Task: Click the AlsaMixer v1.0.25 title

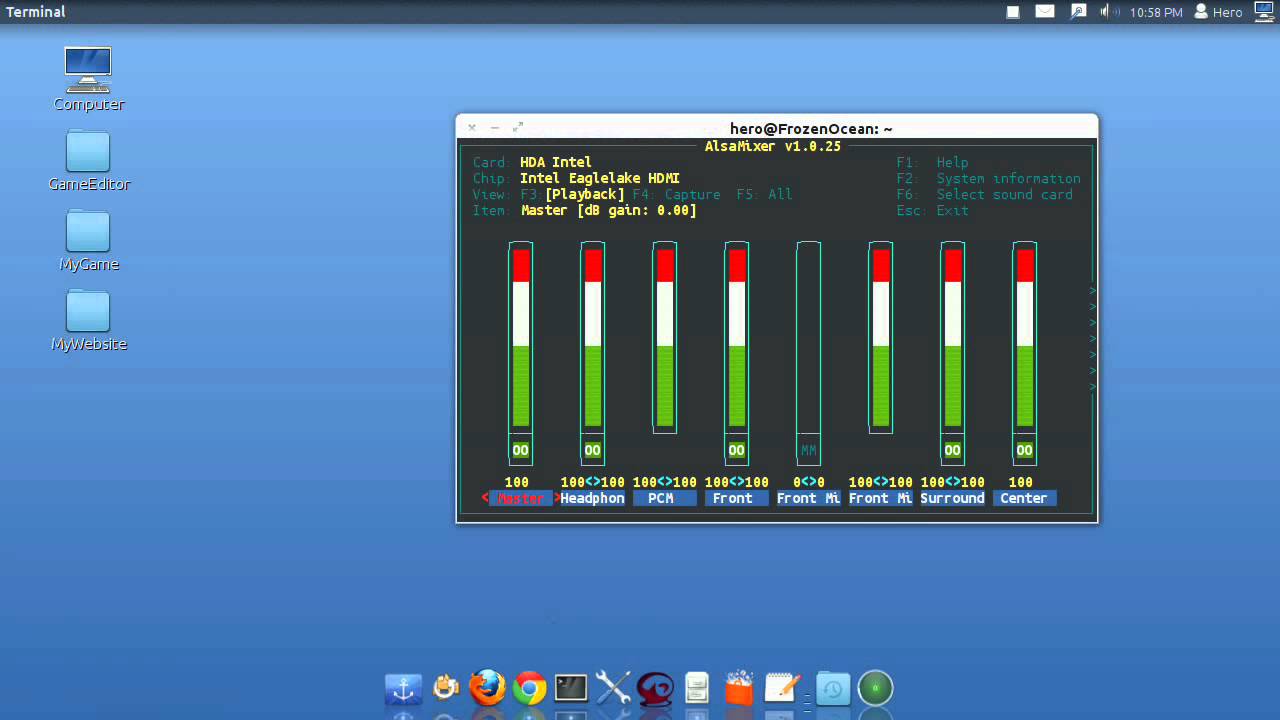Action: click(x=773, y=146)
